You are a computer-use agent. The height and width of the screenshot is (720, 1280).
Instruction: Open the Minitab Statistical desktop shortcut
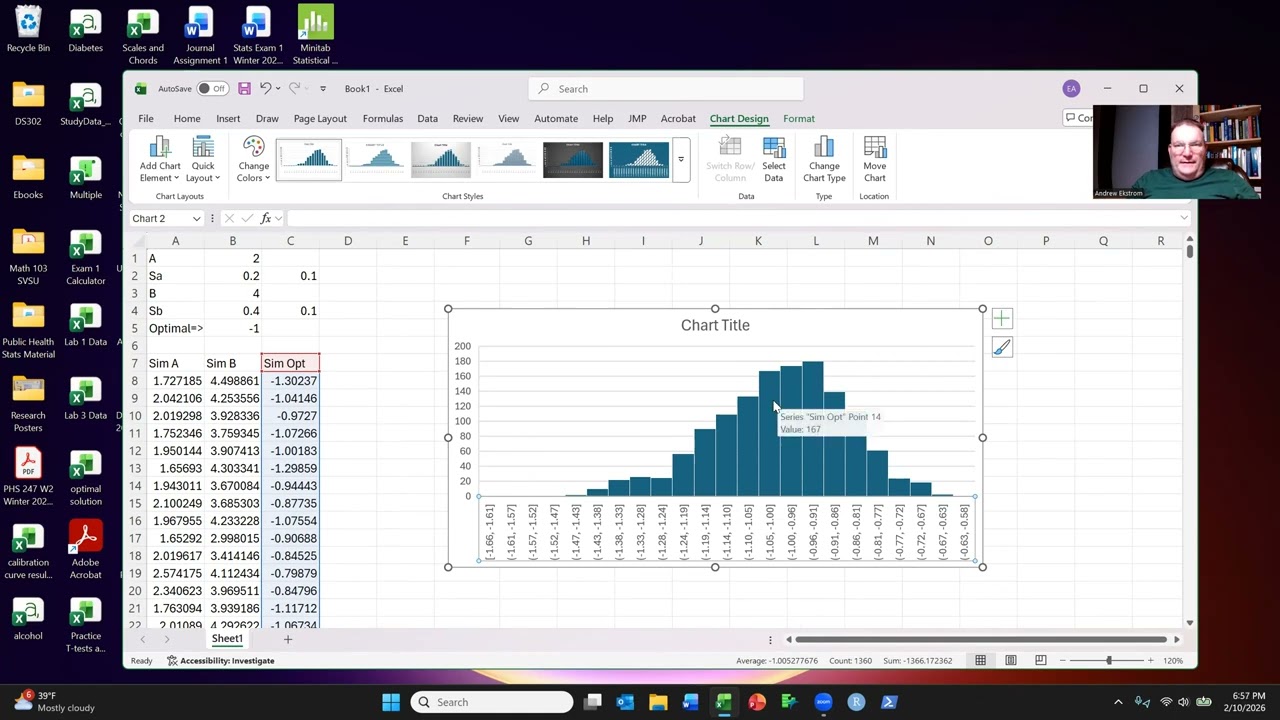315,35
